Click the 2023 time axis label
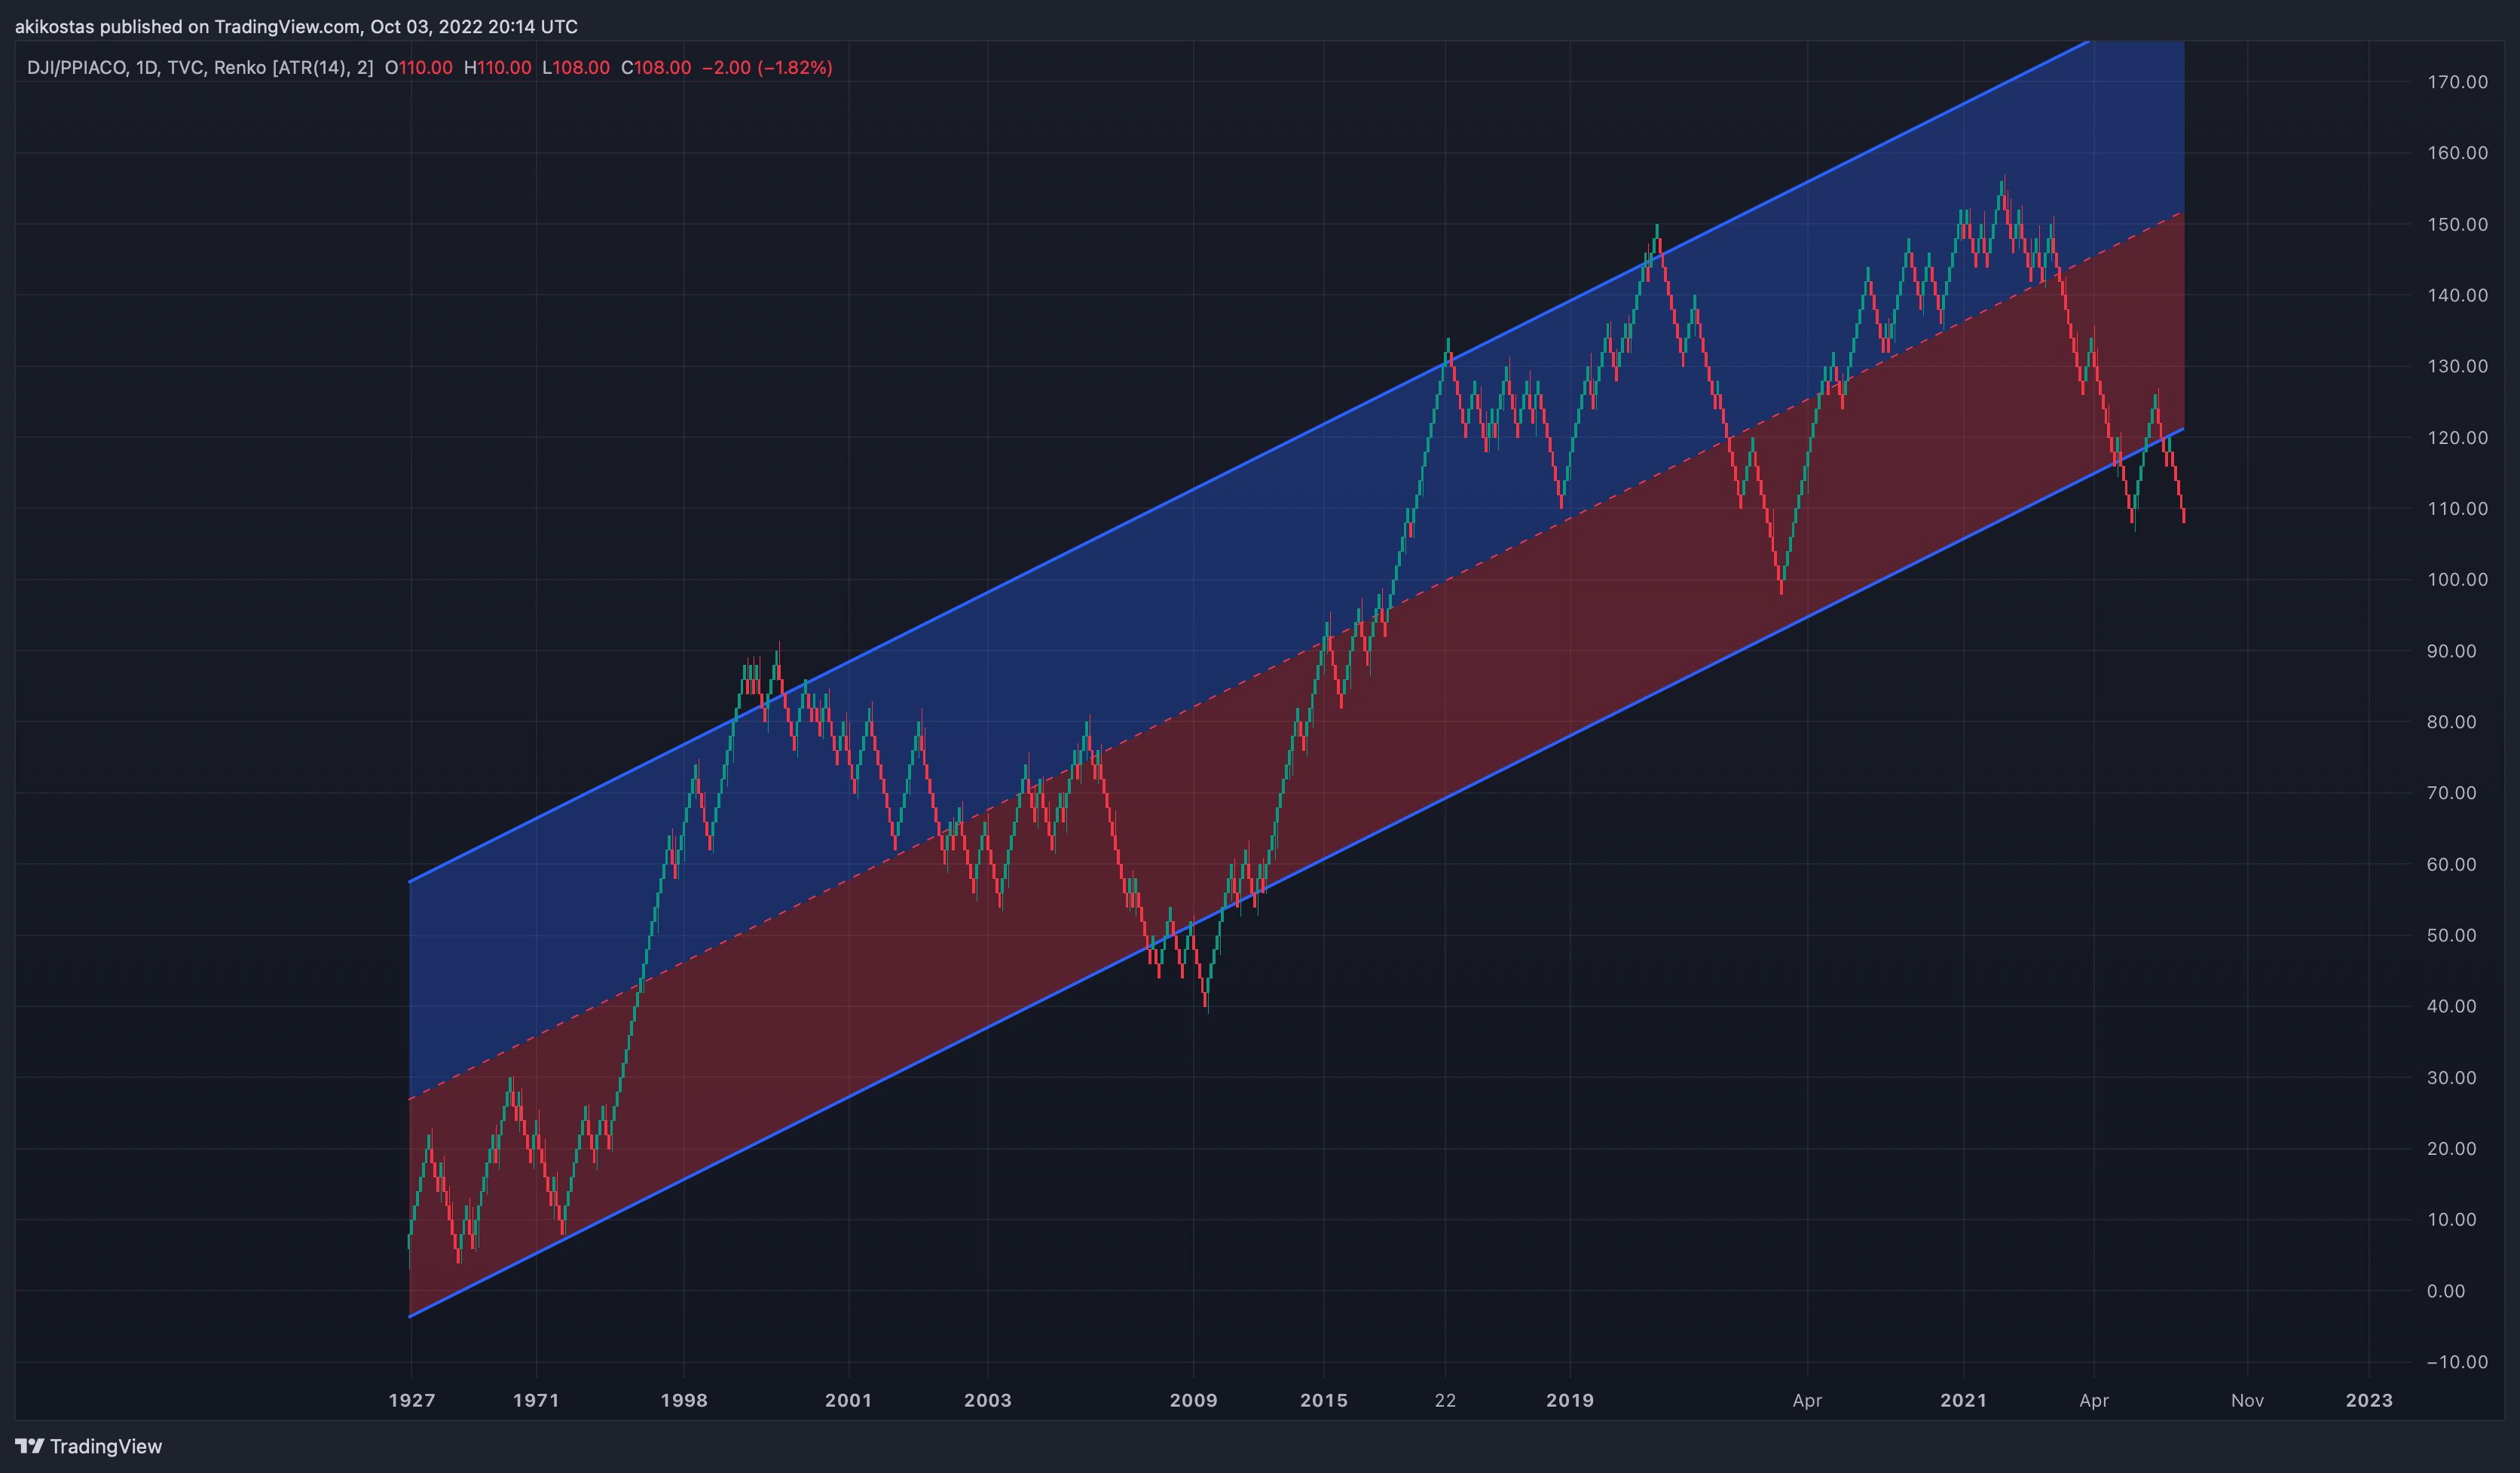This screenshot has height=1473, width=2520. 2370,1400
